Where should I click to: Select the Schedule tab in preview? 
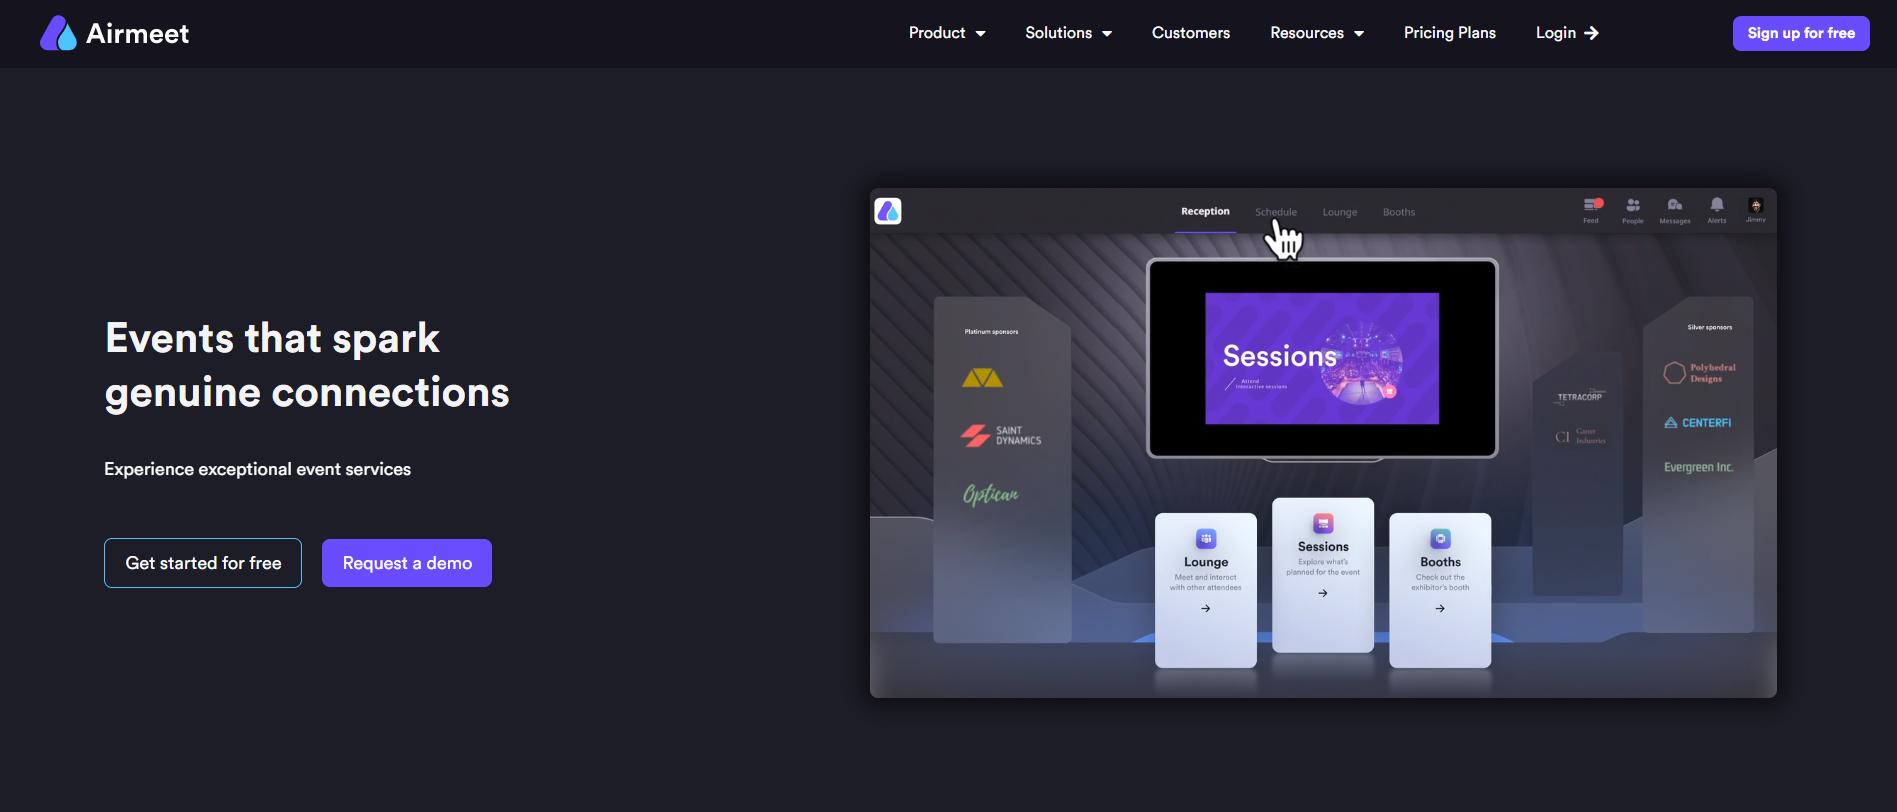(x=1276, y=212)
